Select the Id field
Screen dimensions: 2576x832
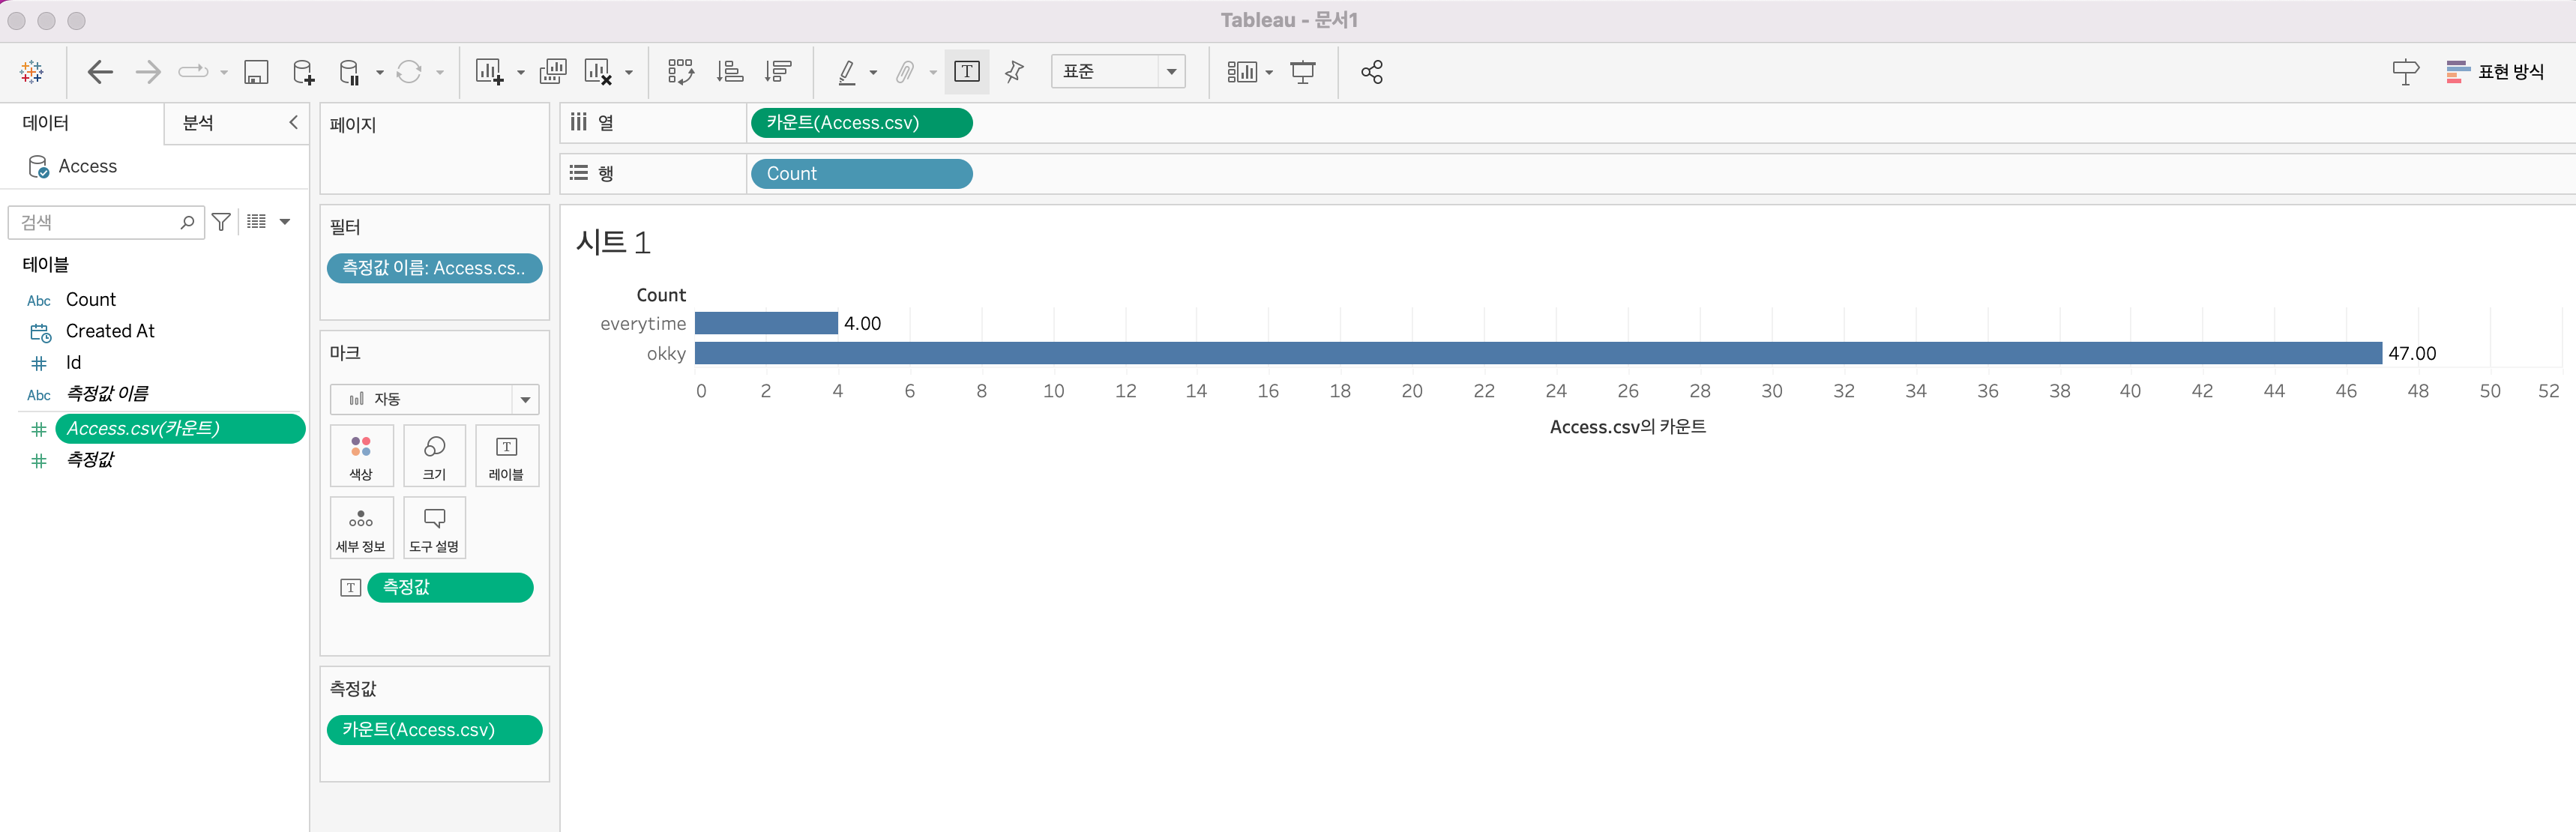point(73,362)
